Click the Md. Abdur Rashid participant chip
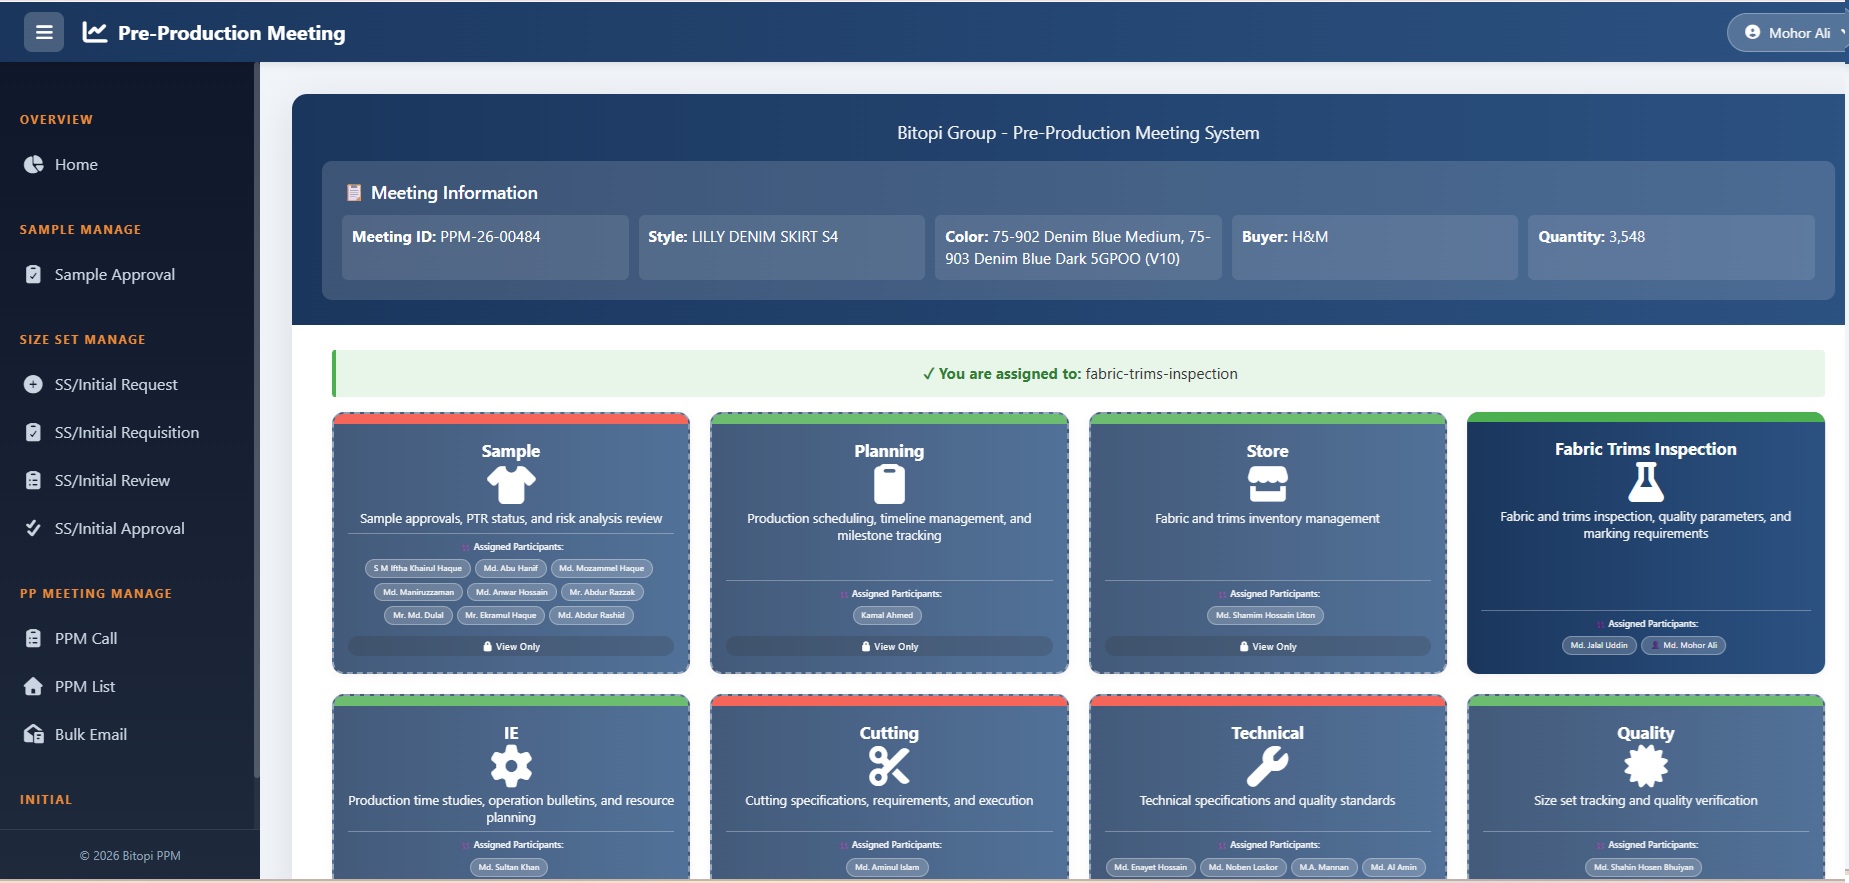The width and height of the screenshot is (1849, 883). (591, 615)
